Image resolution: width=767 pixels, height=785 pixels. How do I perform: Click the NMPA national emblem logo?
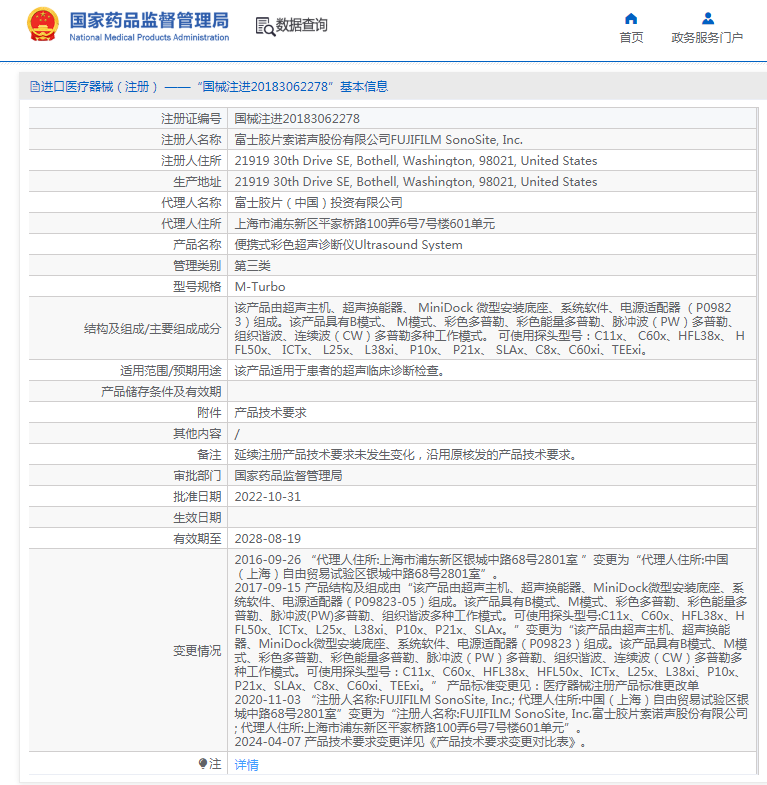(x=43, y=24)
